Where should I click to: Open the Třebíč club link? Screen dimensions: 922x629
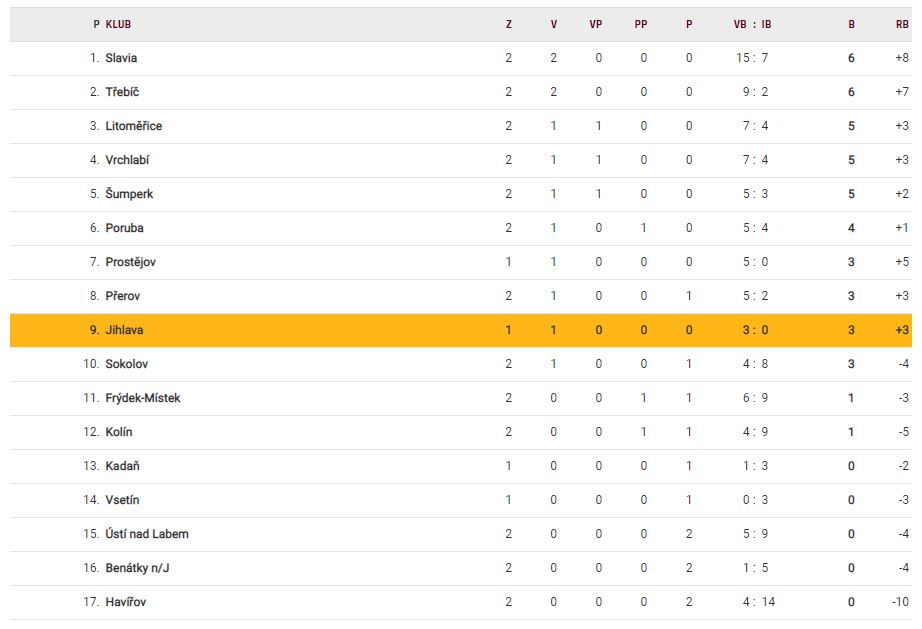tap(122, 92)
